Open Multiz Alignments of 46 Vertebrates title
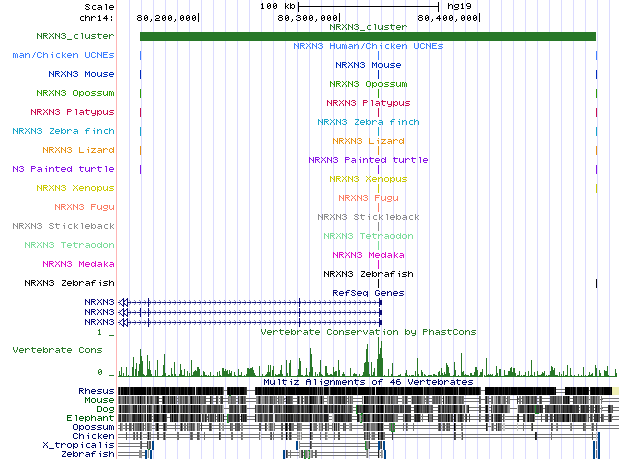This screenshot has width=620, height=459. 367,382
